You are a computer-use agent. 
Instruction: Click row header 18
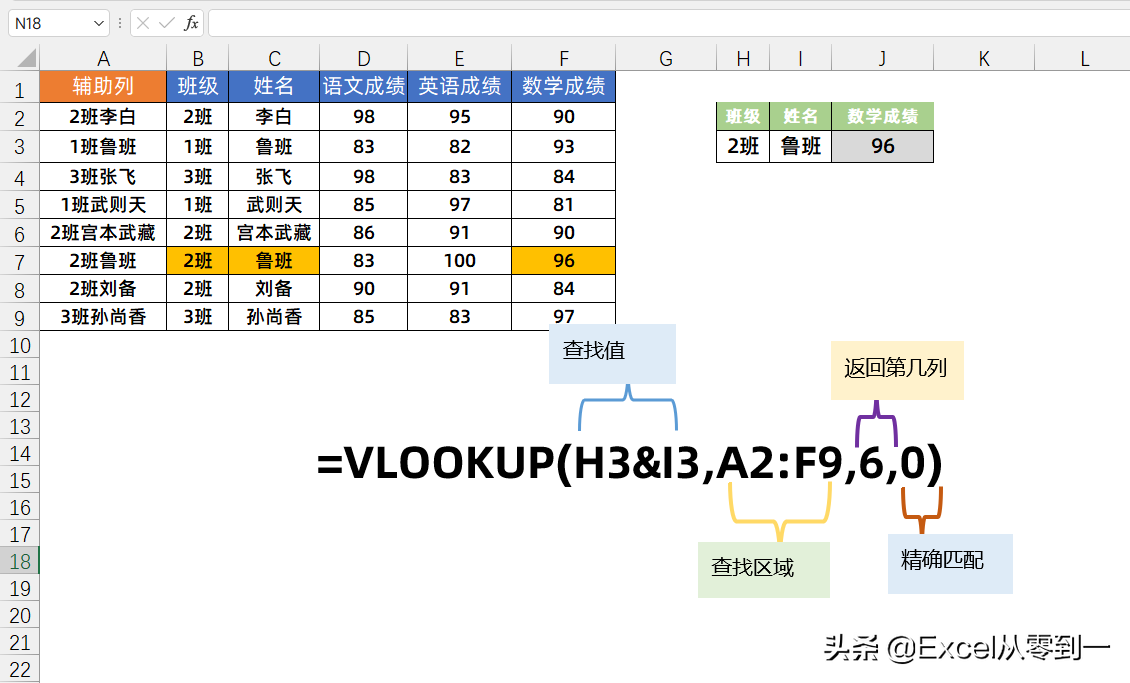click(20, 561)
